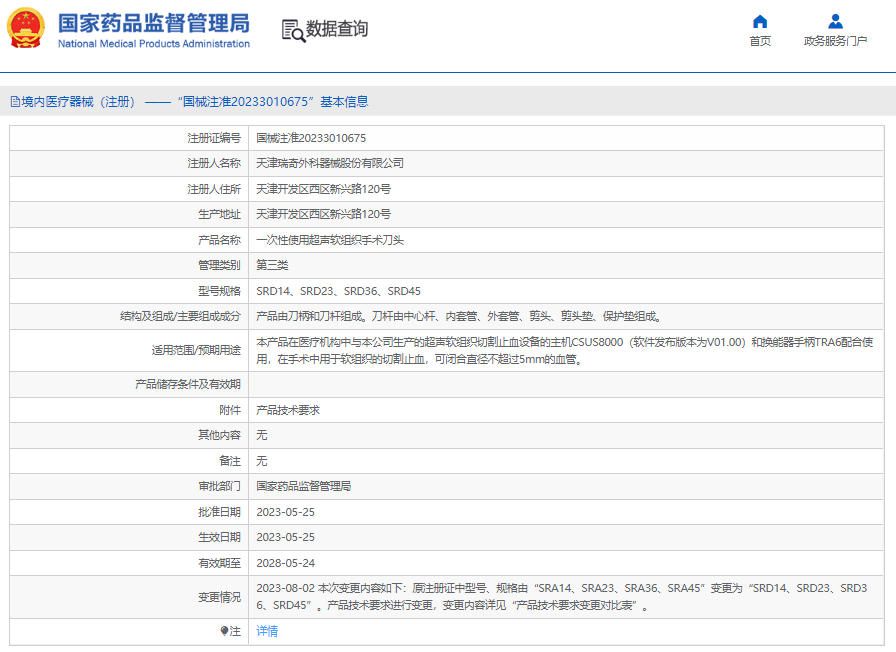Click the document icon beside 境内医疗器械

tap(15, 102)
